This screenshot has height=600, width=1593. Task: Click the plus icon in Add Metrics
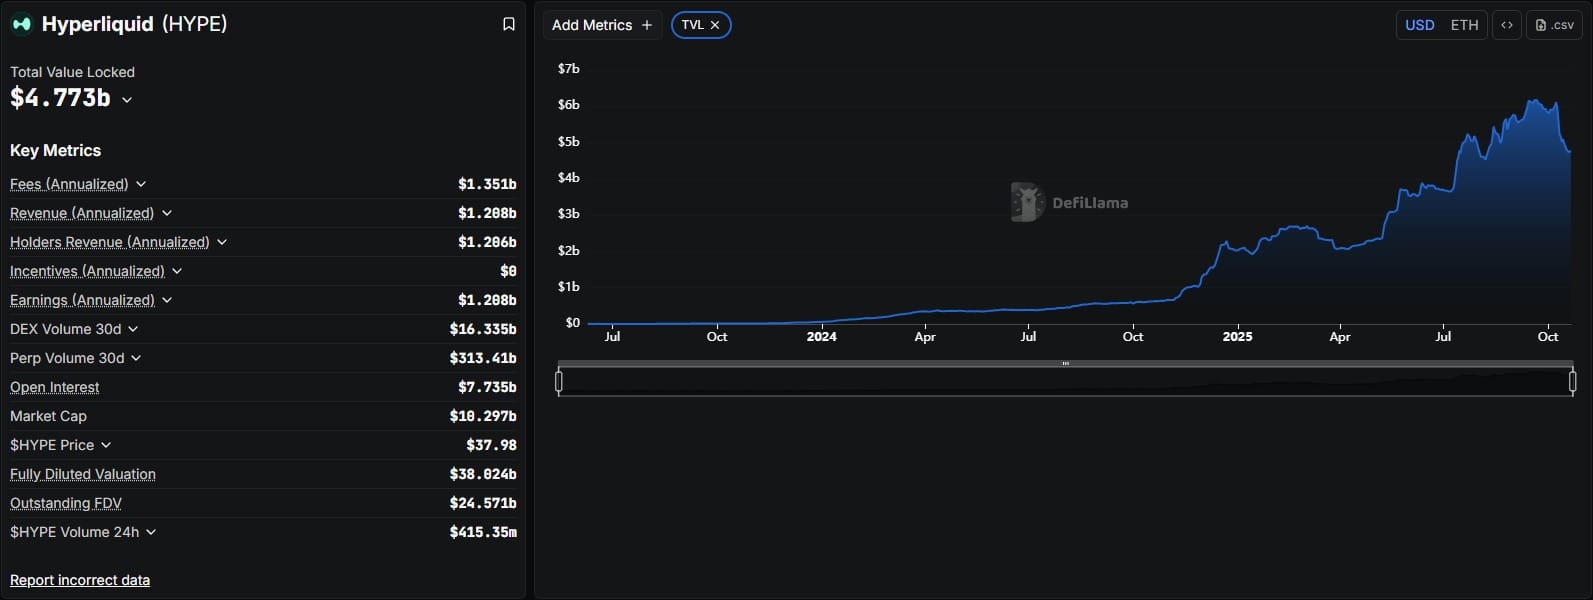647,25
